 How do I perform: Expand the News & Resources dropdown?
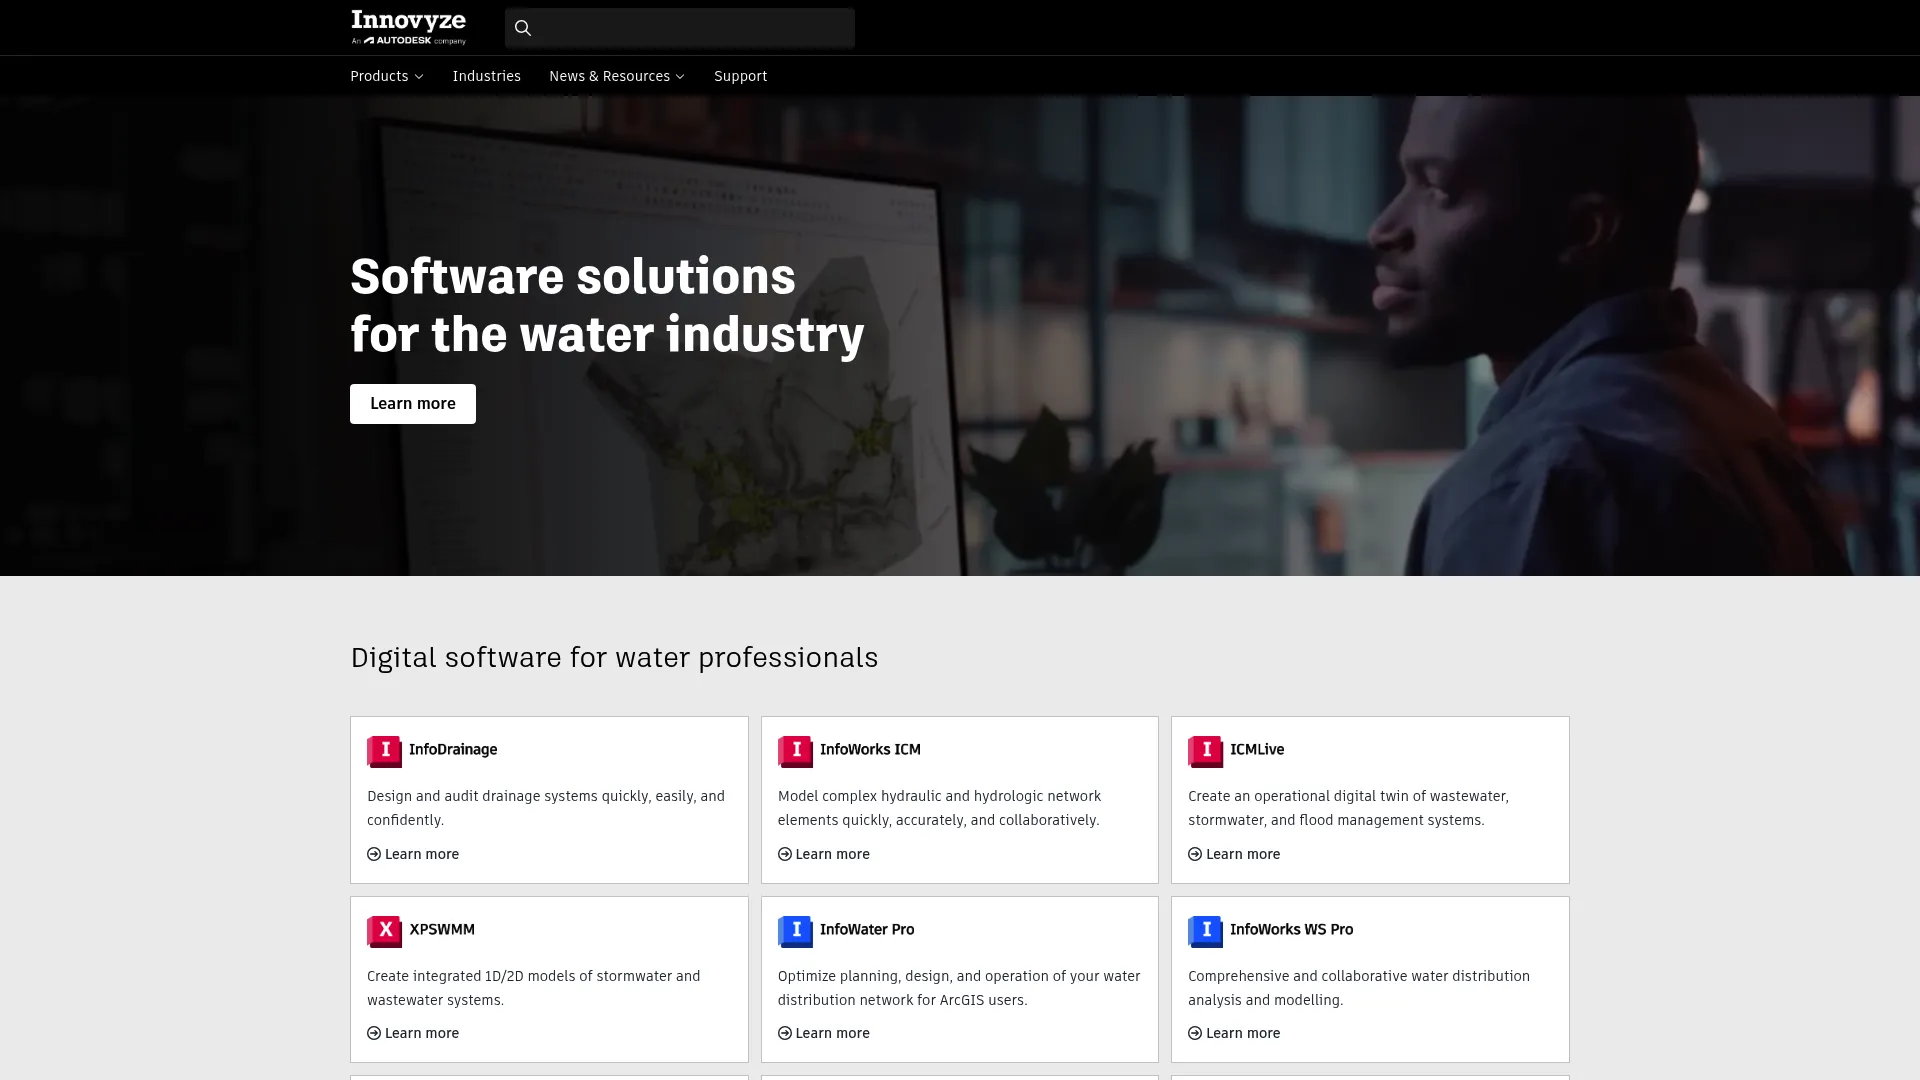coord(617,76)
